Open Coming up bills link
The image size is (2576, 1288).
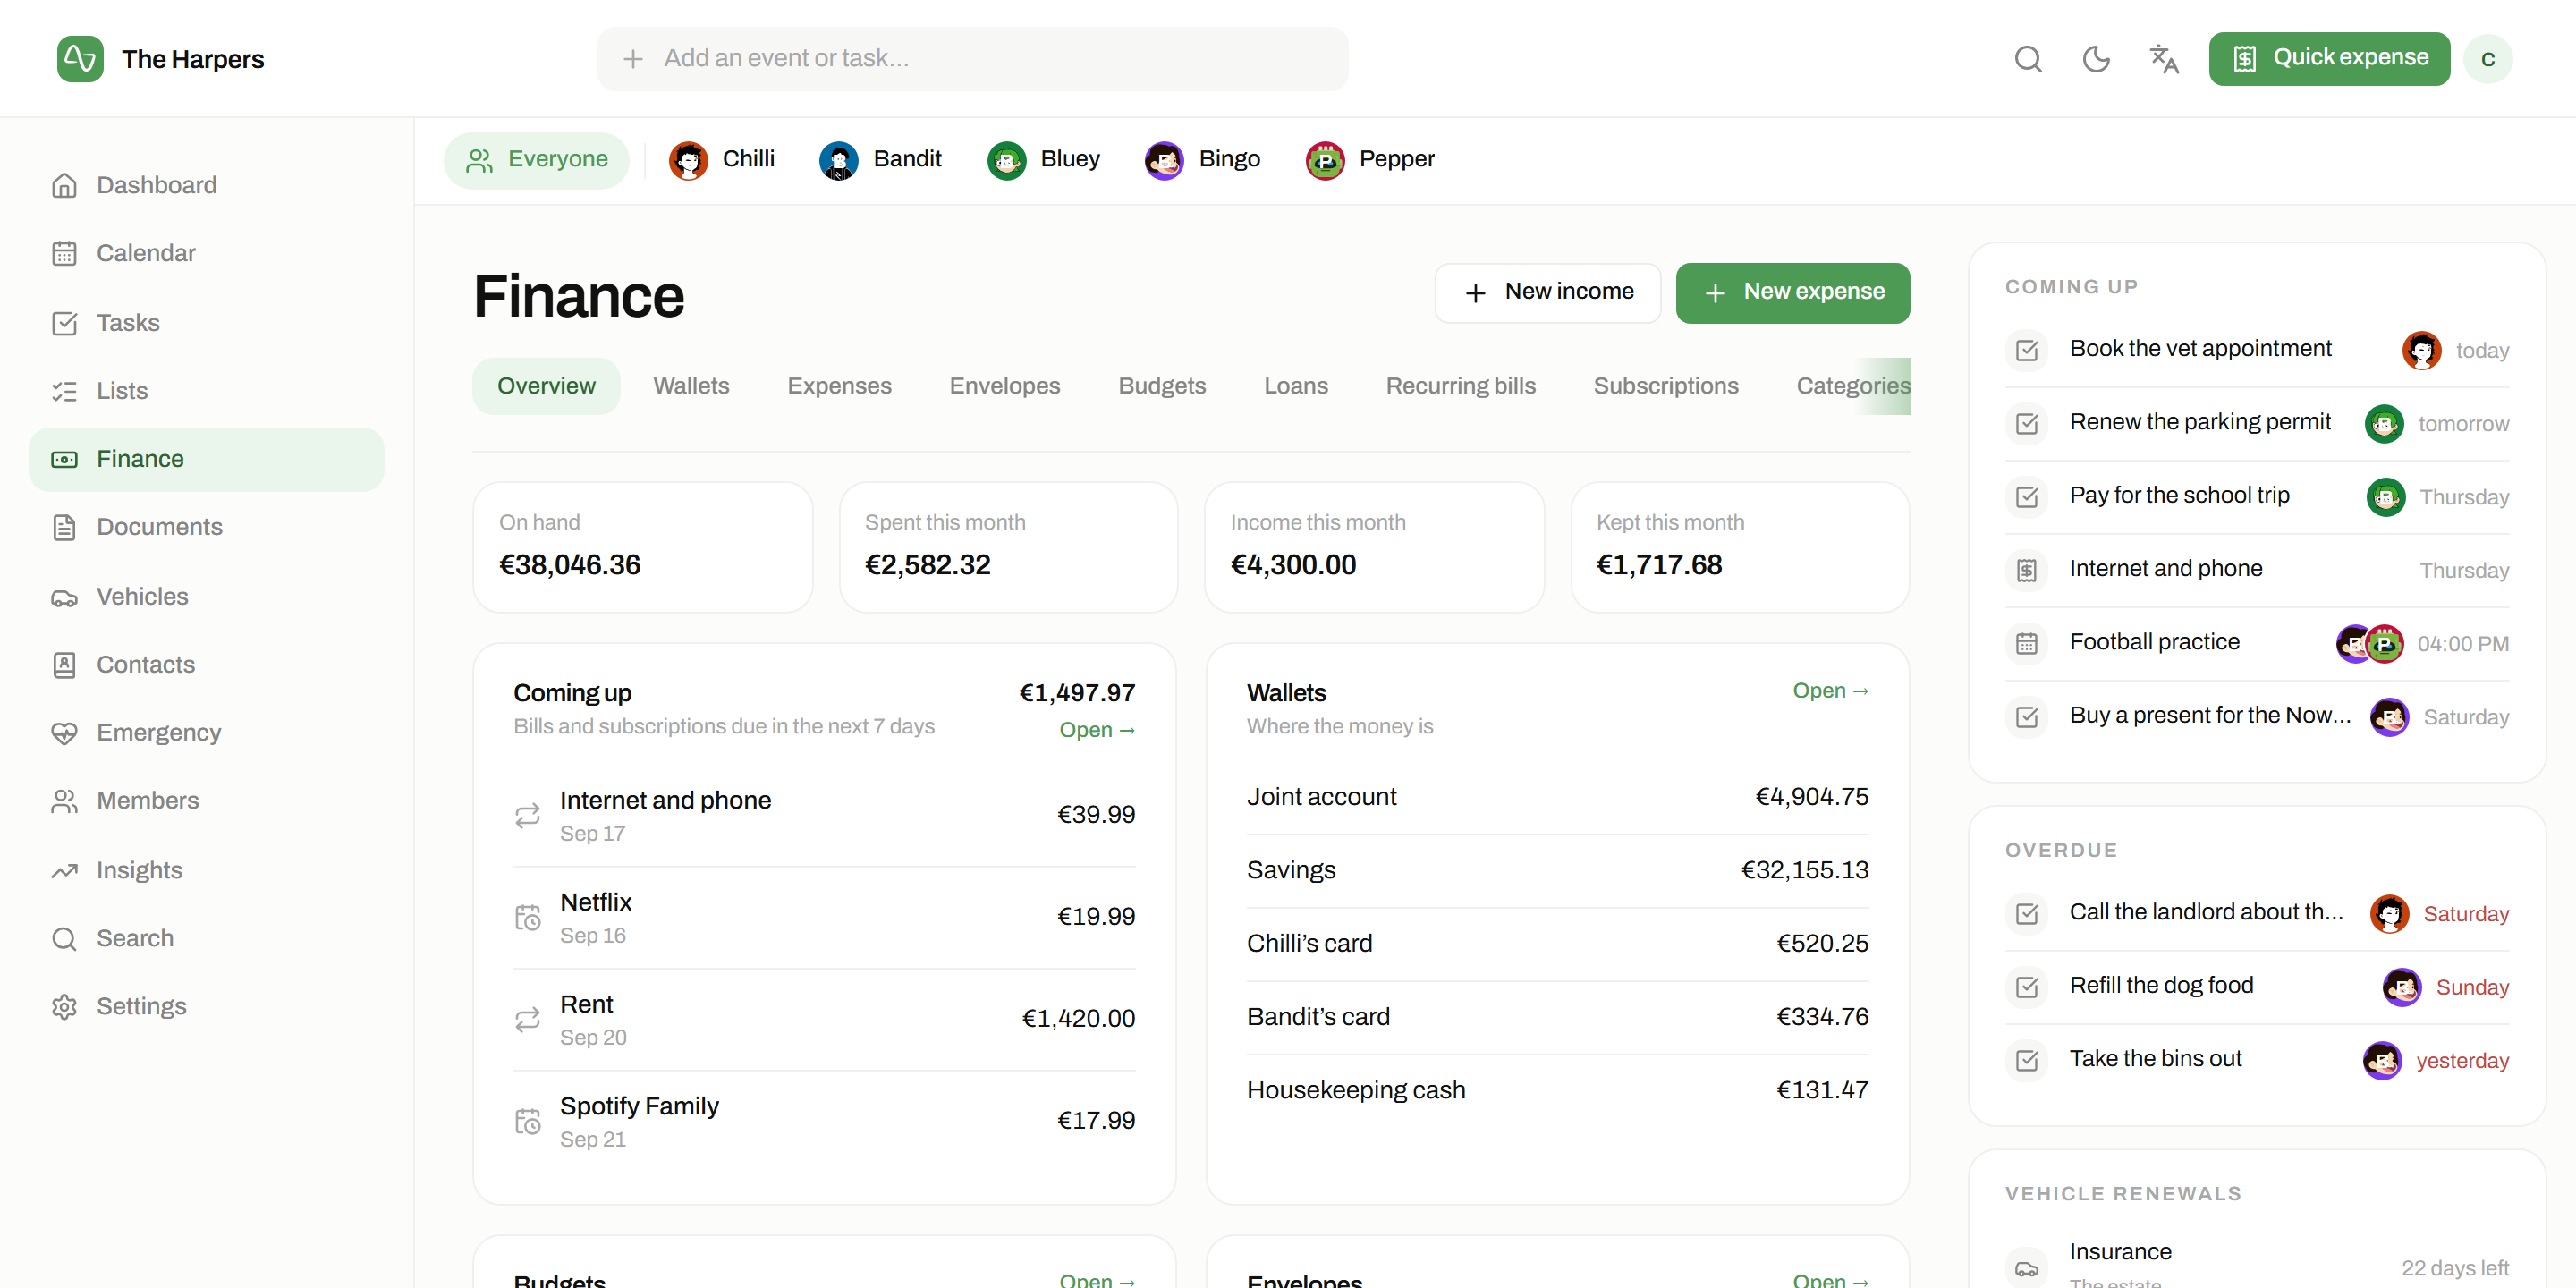pyautogui.click(x=1097, y=730)
